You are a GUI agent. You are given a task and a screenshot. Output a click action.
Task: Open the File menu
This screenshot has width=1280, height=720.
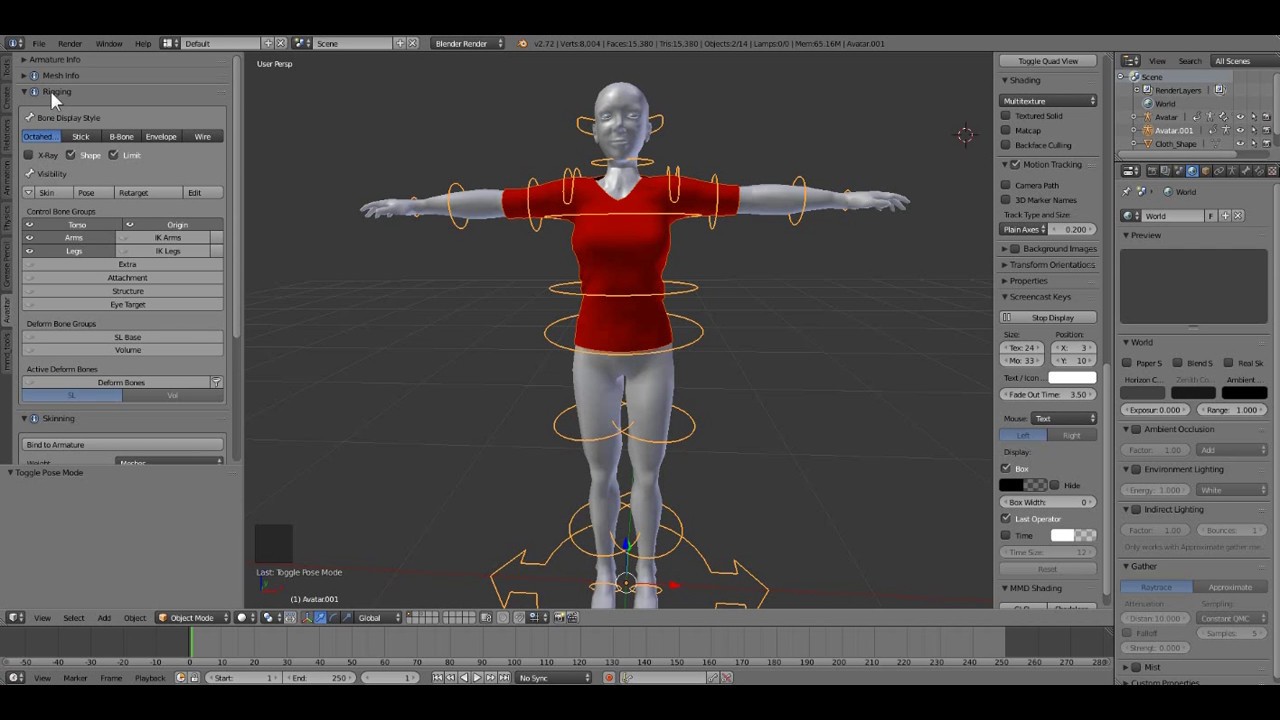click(38, 43)
